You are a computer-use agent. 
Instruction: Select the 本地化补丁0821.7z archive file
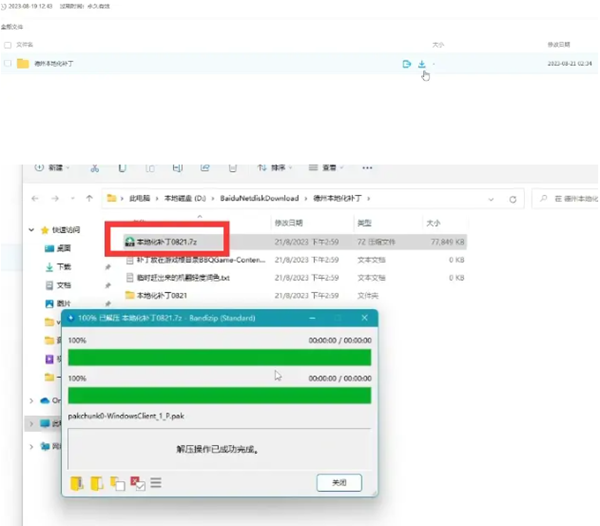coord(167,242)
